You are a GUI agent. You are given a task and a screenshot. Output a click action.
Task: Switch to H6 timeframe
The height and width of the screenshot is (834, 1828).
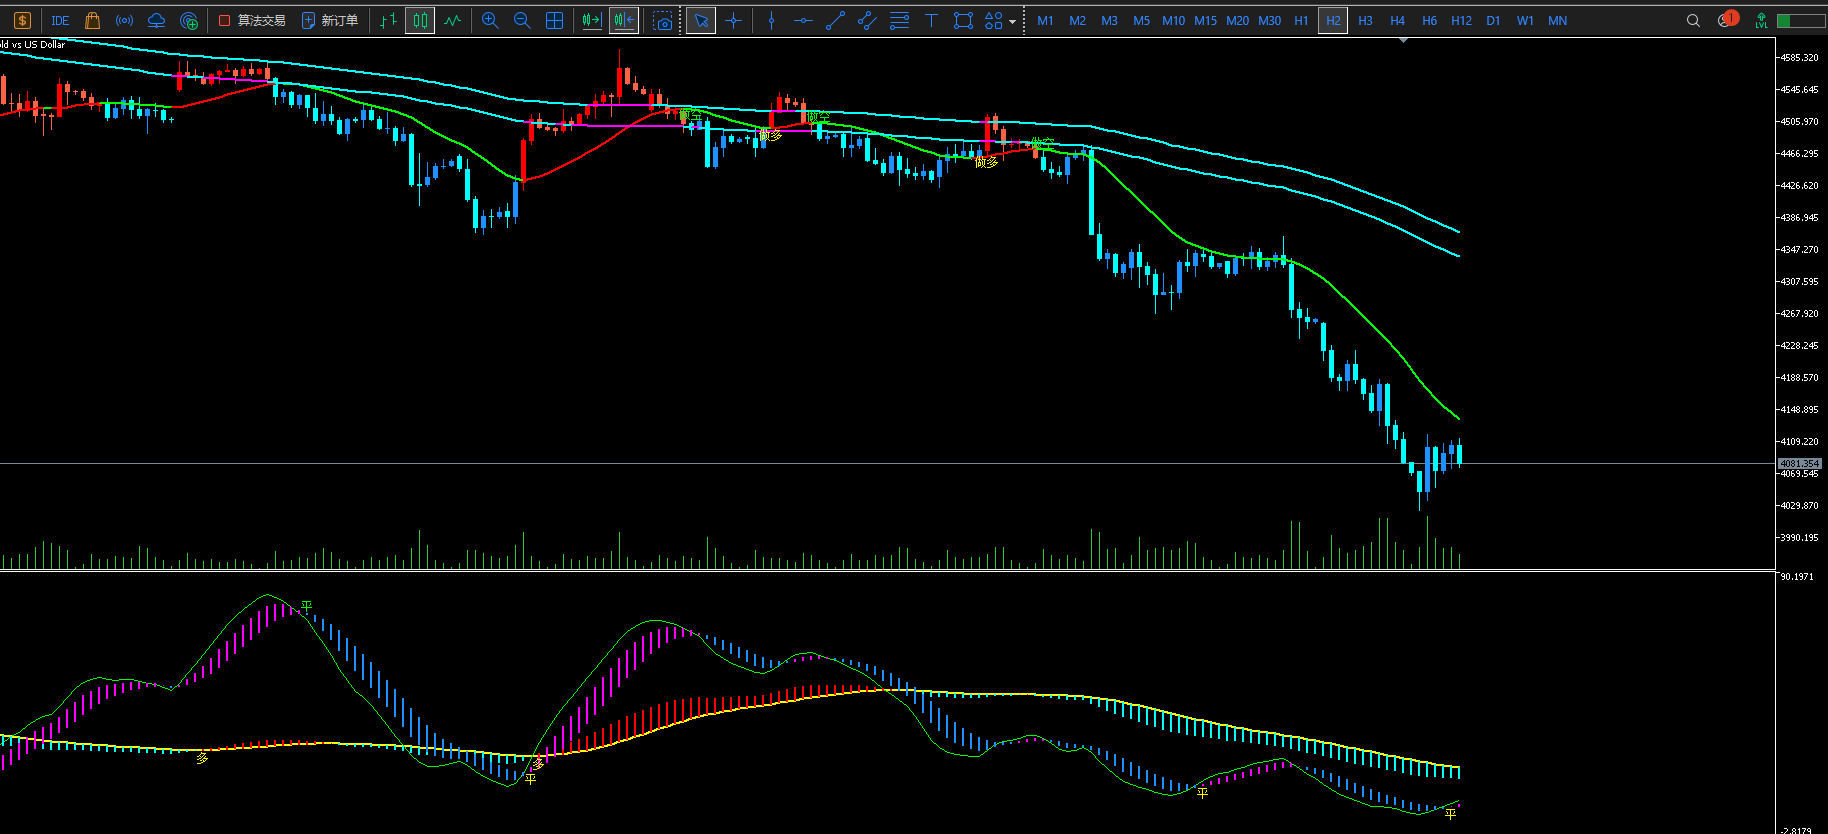click(x=1429, y=20)
